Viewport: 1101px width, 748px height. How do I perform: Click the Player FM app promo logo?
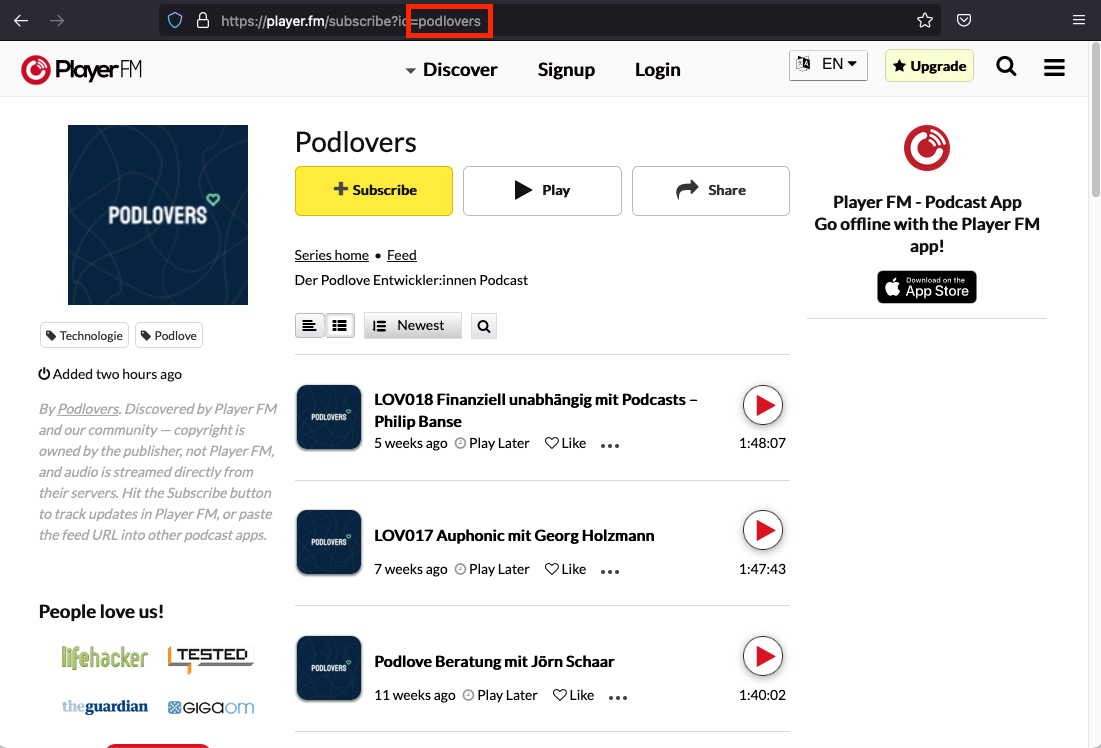(x=927, y=148)
